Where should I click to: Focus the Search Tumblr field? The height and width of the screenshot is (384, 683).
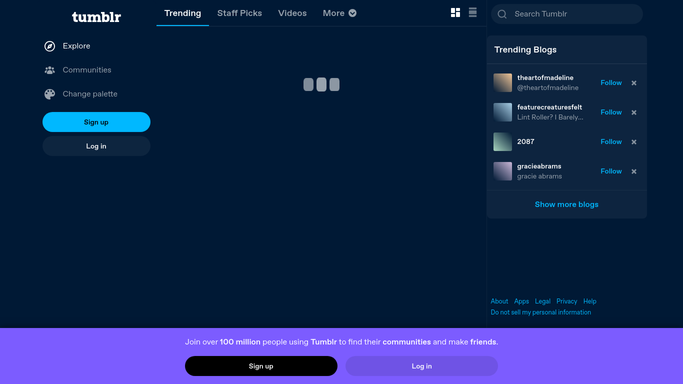567,14
